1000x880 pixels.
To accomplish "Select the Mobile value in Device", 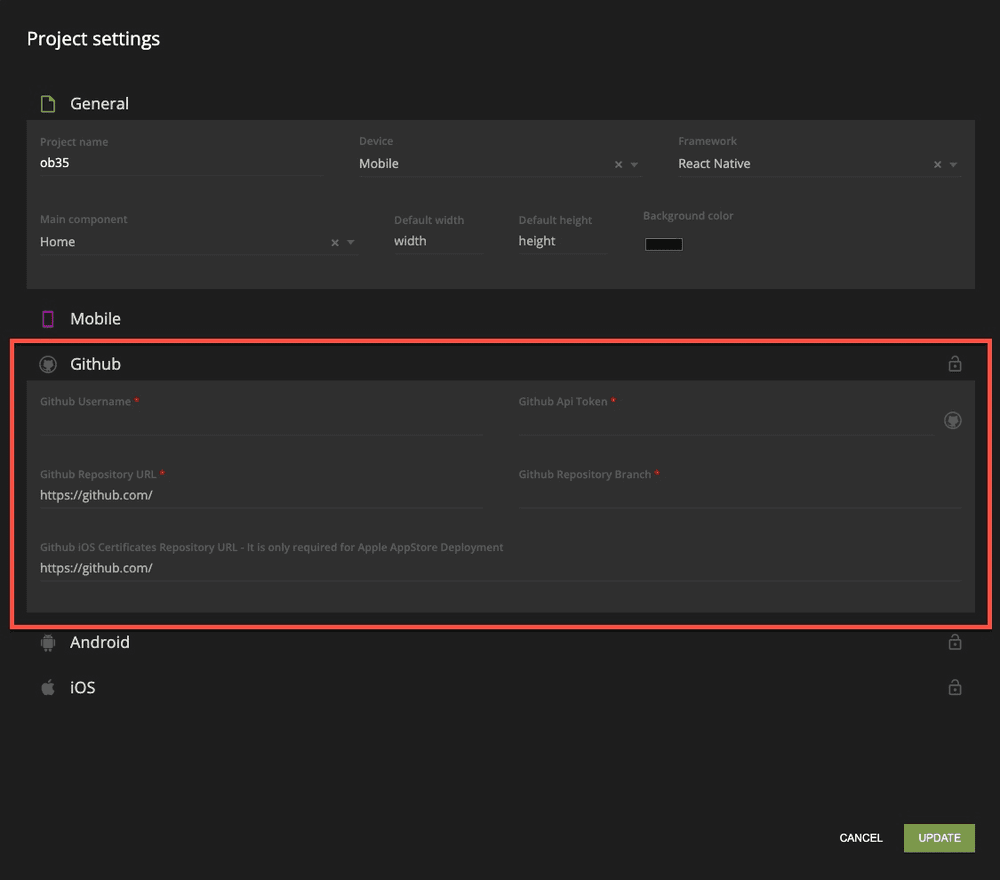I will point(379,164).
